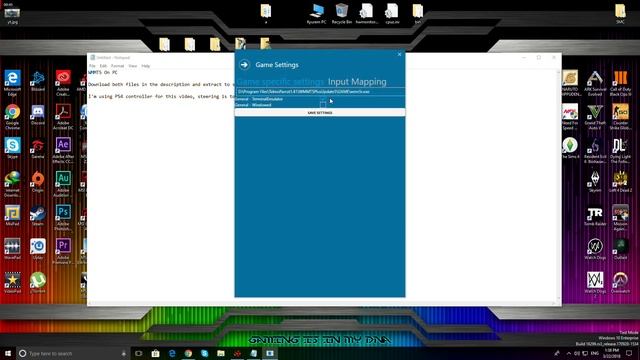The height and width of the screenshot is (360, 640).
Task: Toggle the General Windowed checkbox
Action: tap(322, 105)
